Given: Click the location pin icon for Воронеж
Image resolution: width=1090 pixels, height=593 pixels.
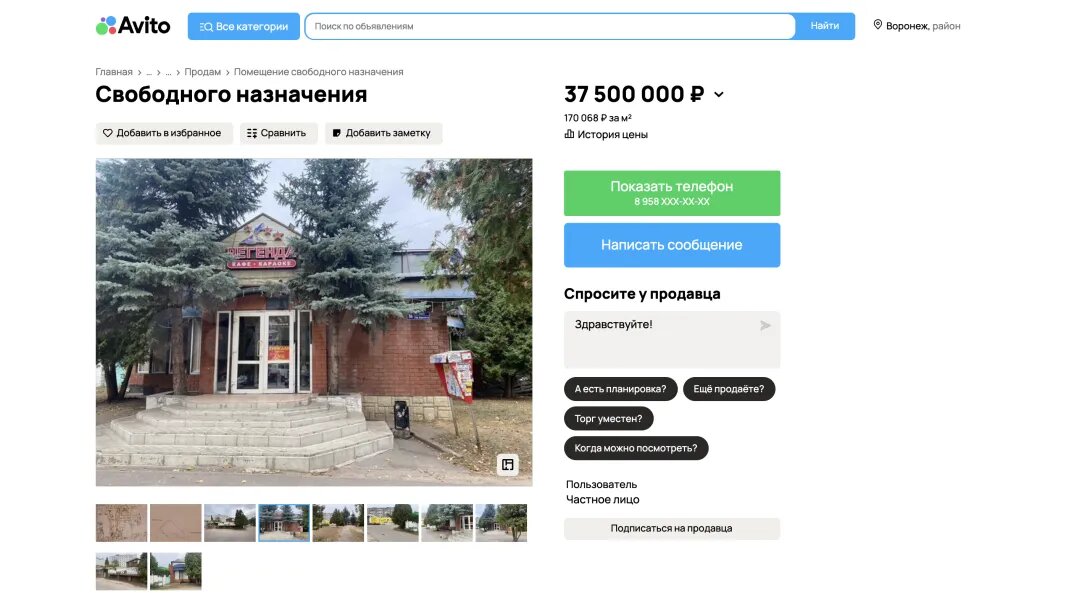Looking at the screenshot, I should point(877,25).
